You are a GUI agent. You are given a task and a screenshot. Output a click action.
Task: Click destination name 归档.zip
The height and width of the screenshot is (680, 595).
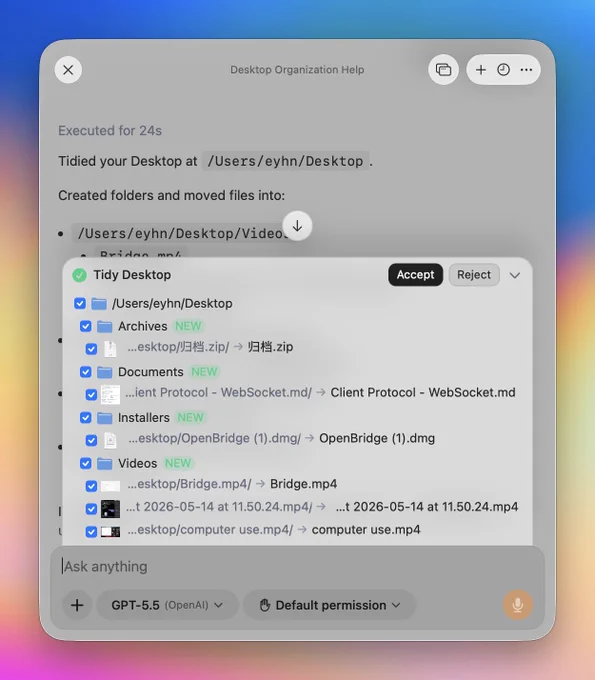click(x=270, y=347)
